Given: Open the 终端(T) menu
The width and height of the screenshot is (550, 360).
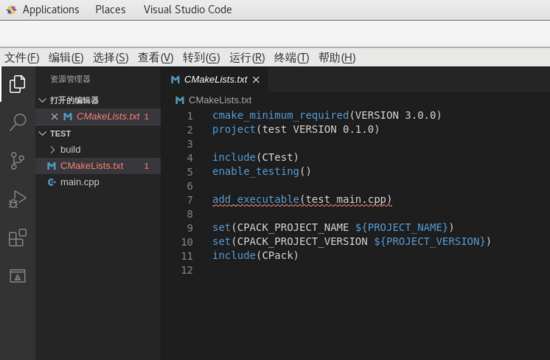Looking at the screenshot, I should pyautogui.click(x=291, y=58).
